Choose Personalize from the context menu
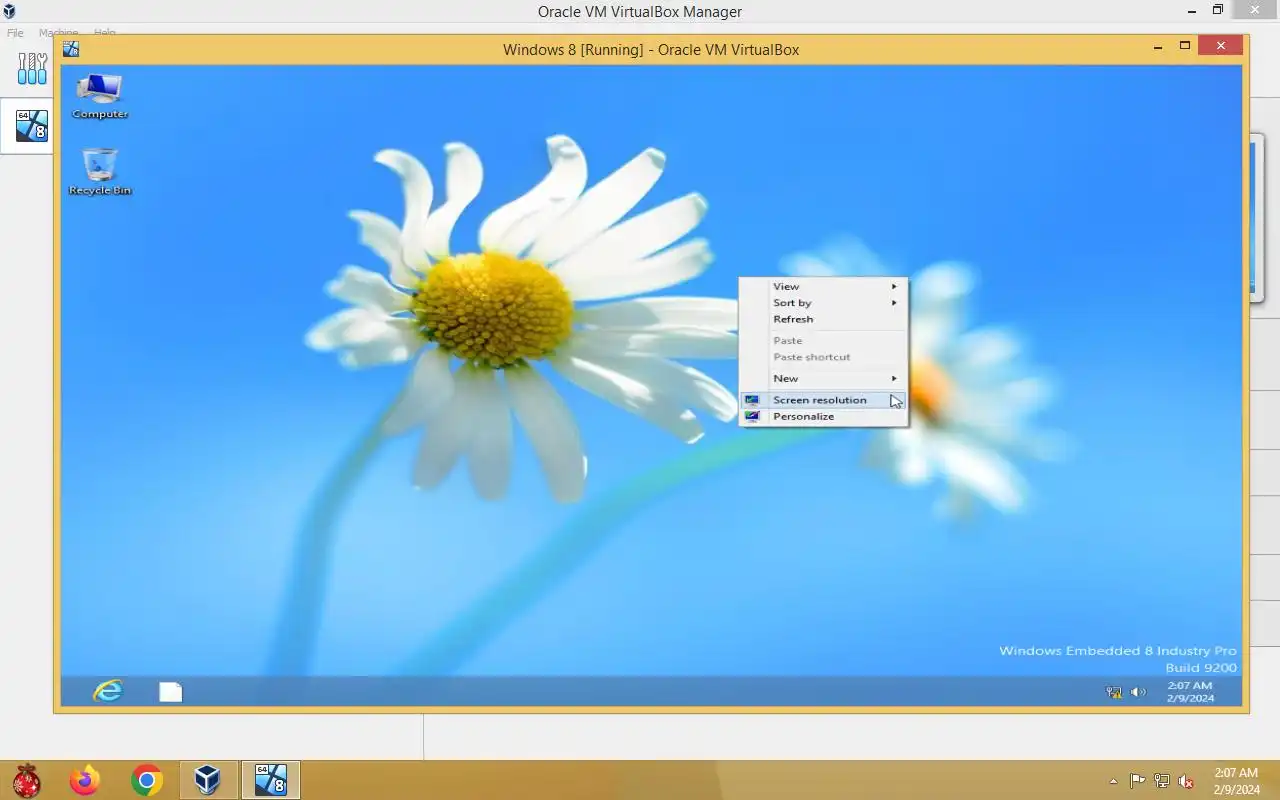 coord(823,416)
